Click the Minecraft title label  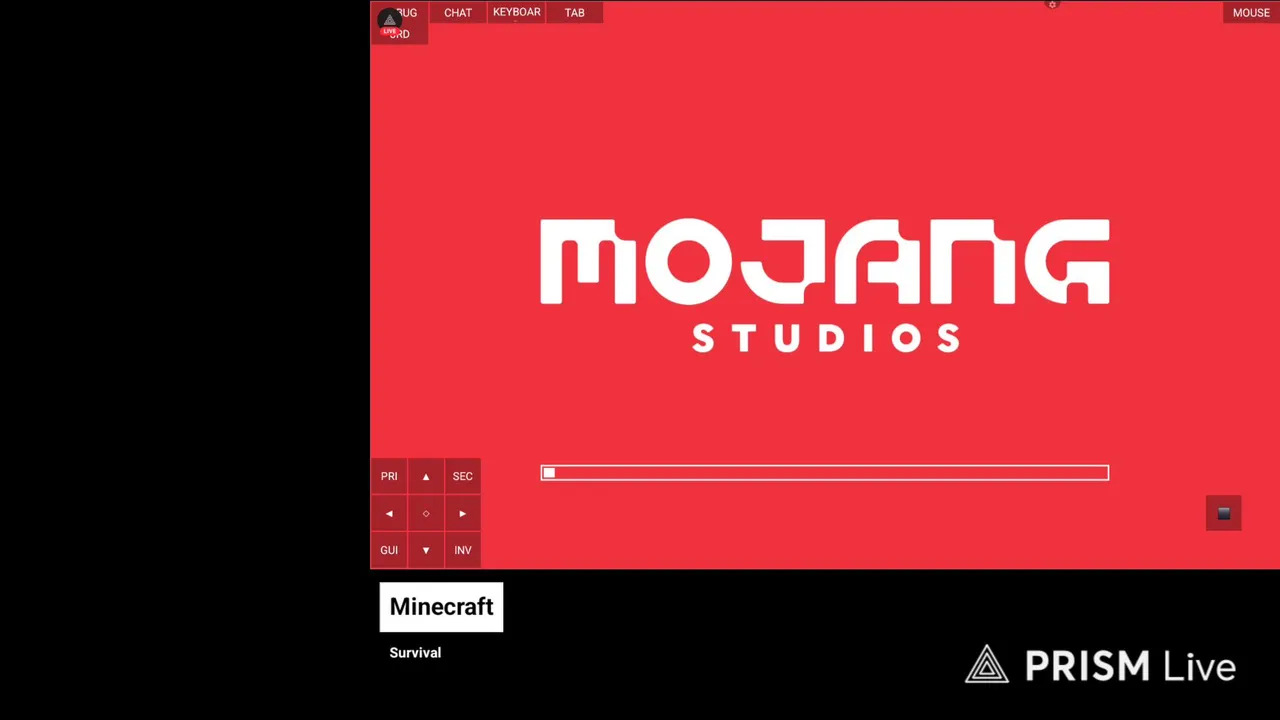pos(441,607)
